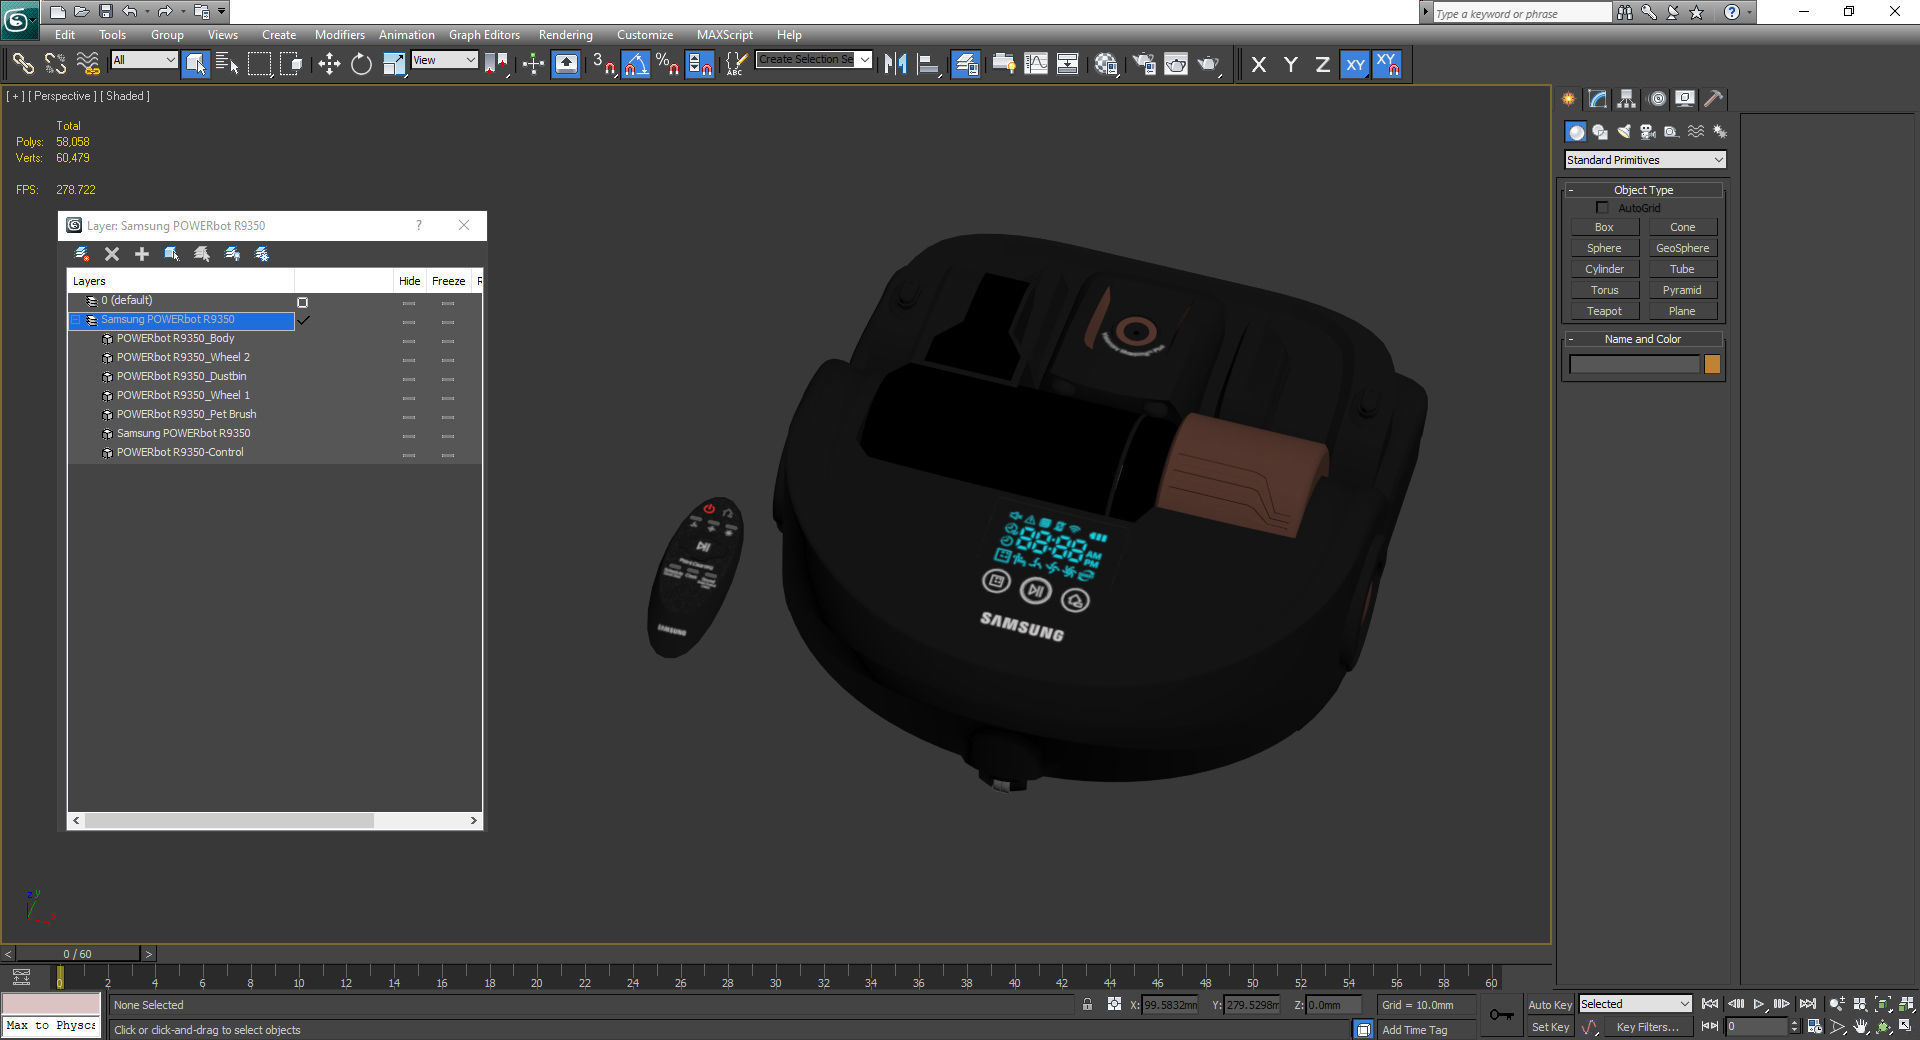Select the Lights category in Create panel
The height and width of the screenshot is (1040, 1920).
click(1624, 132)
